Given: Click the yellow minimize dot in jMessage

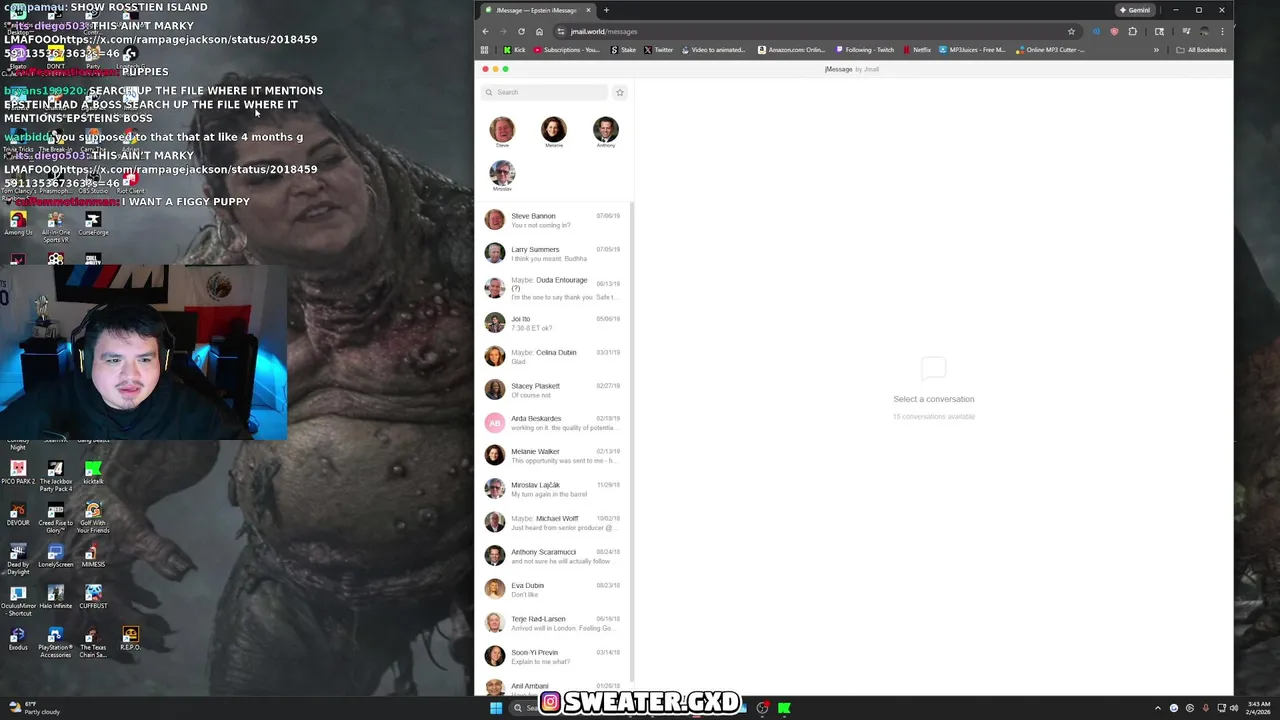Looking at the screenshot, I should click(x=495, y=69).
